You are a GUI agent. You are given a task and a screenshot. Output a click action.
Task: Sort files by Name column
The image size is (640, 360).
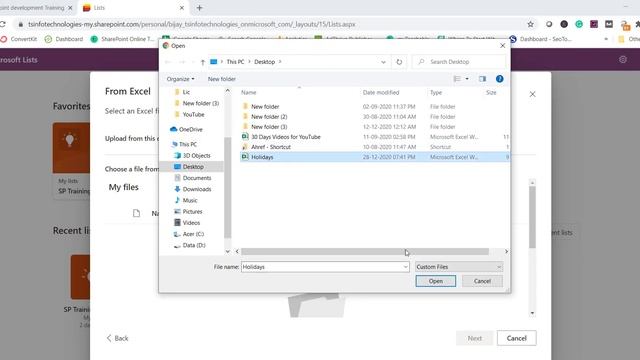(249, 93)
